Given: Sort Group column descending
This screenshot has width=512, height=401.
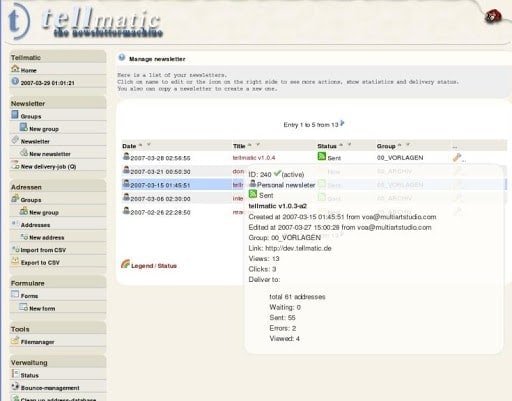Looking at the screenshot, I should [x=408, y=145].
